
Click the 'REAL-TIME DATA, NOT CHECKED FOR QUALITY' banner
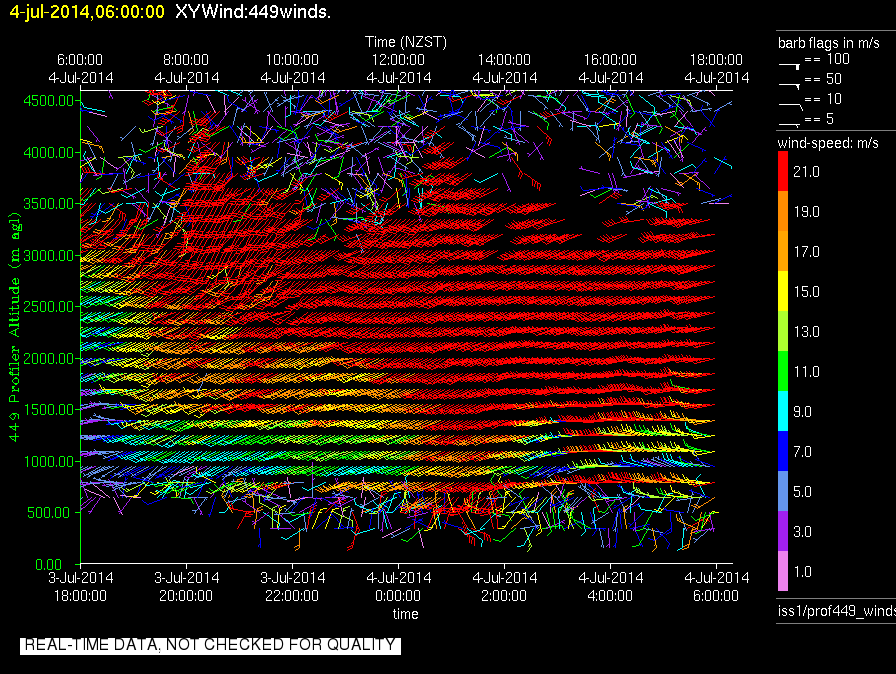tap(210, 645)
